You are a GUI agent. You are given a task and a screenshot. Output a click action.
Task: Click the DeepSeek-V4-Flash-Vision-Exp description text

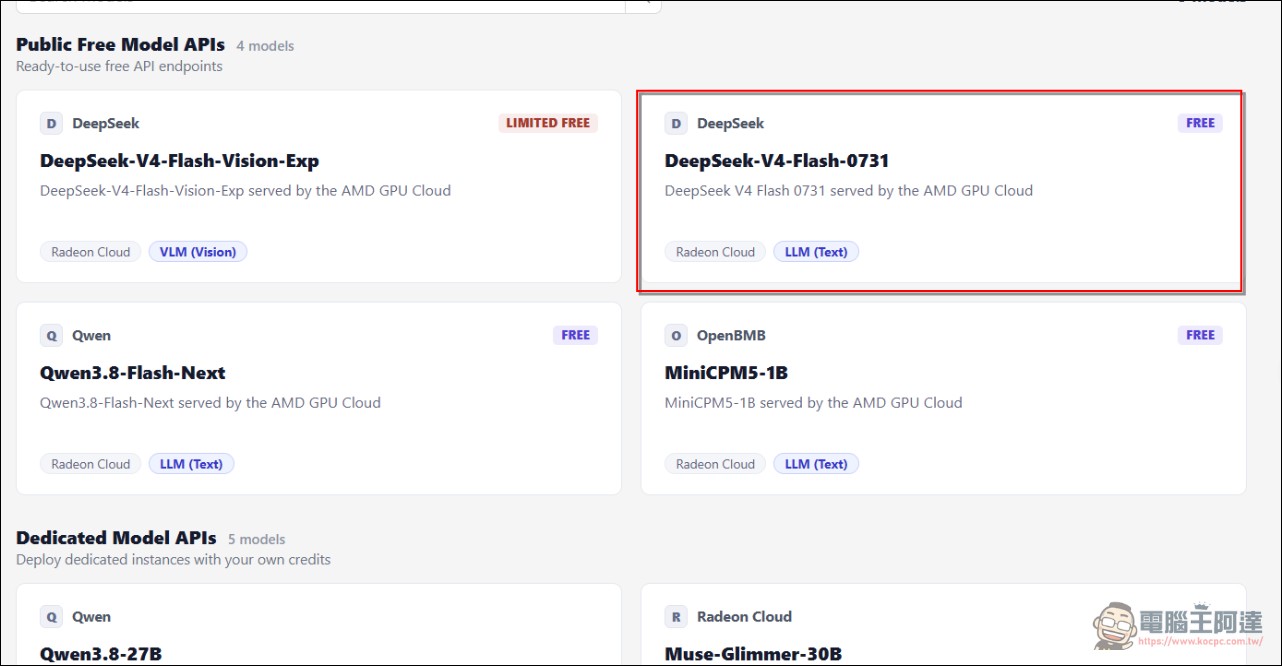pos(245,190)
